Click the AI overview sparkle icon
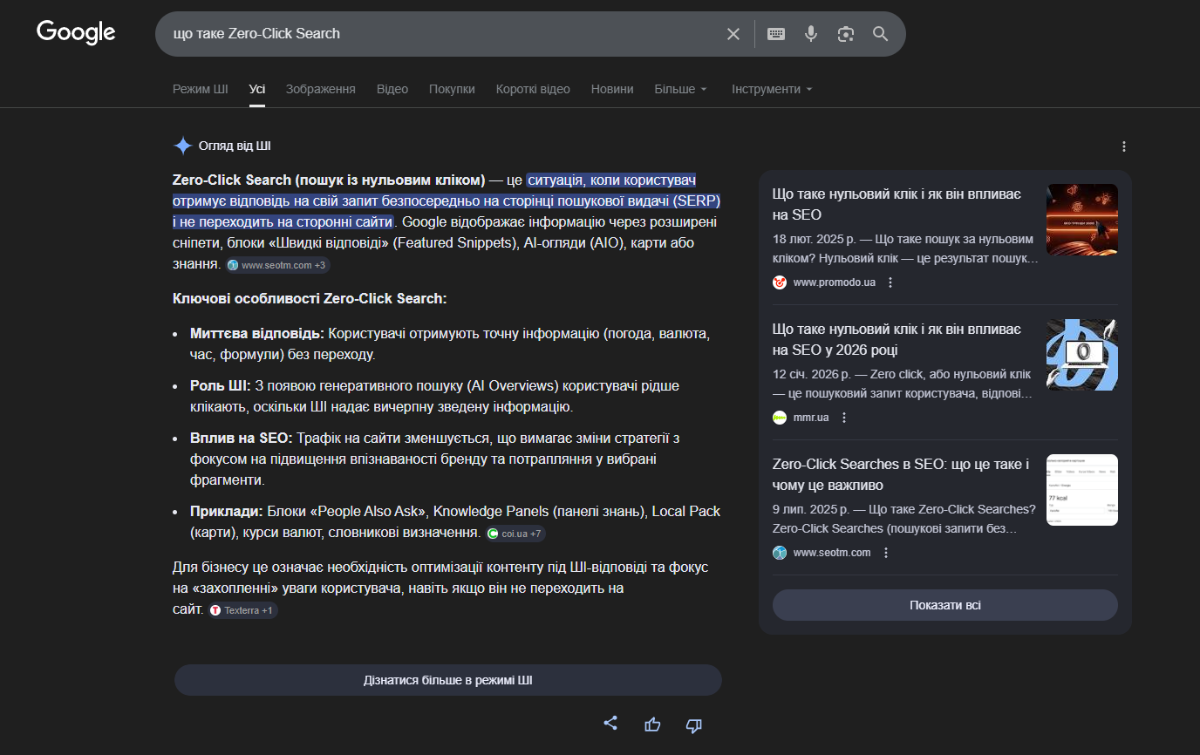 [x=183, y=145]
